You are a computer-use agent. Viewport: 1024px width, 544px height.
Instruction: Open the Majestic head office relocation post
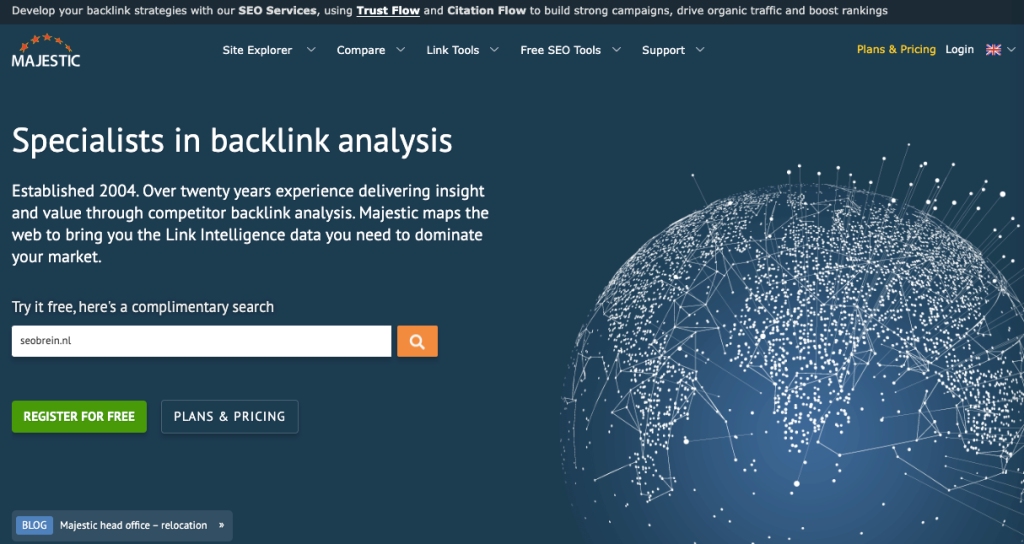pyautogui.click(x=133, y=525)
